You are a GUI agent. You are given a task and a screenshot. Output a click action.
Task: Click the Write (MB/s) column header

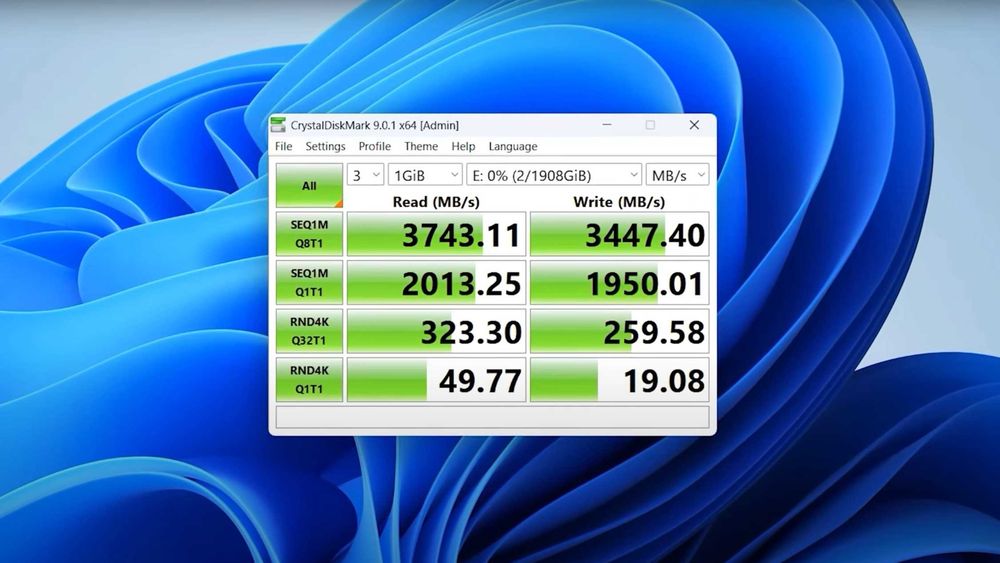619,201
